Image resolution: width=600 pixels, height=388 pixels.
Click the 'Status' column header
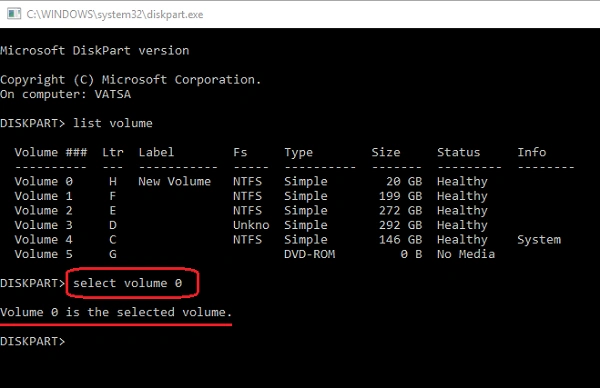458,152
